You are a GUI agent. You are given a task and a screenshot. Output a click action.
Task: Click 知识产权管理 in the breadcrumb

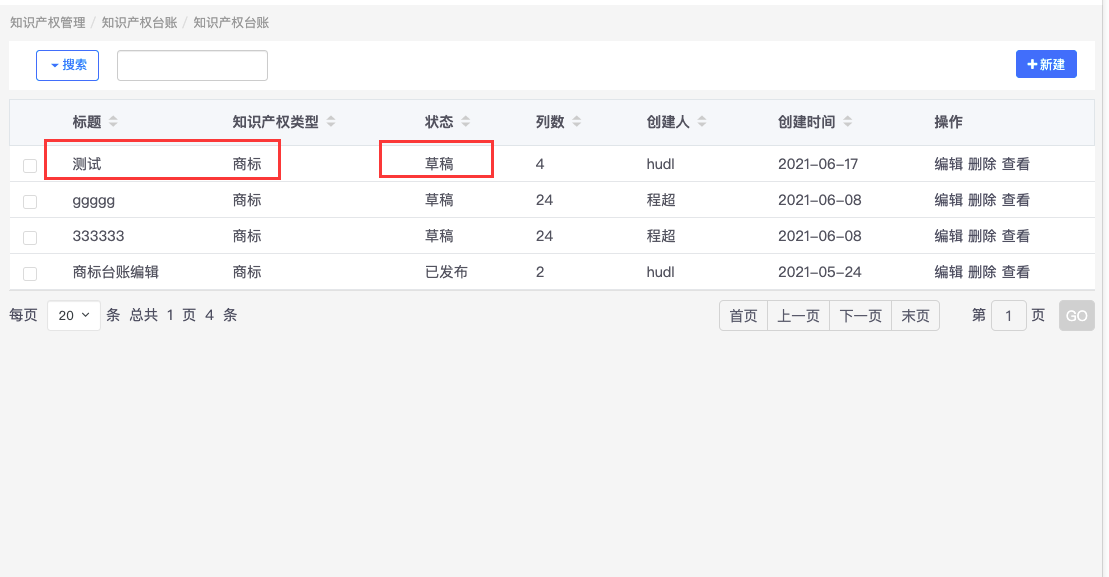pos(48,22)
